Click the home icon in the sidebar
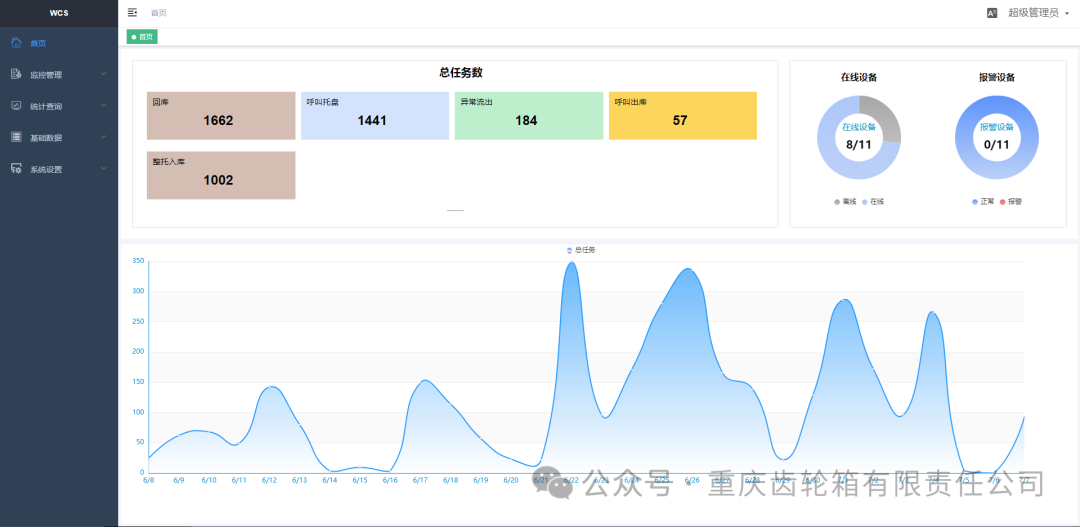The width and height of the screenshot is (1080, 527). pos(16,43)
